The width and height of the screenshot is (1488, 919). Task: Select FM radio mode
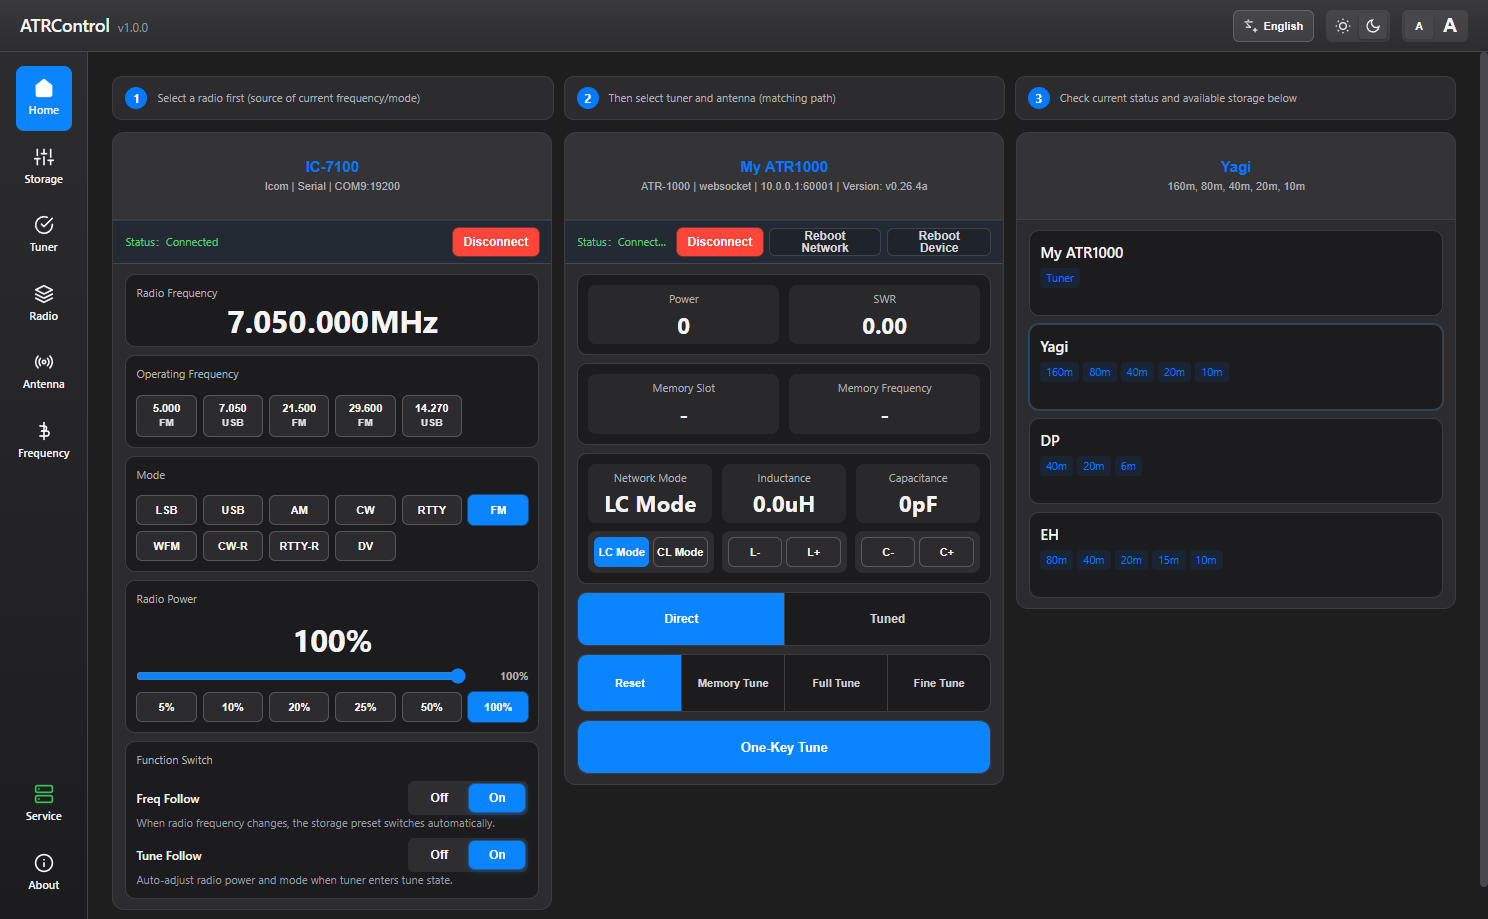pyautogui.click(x=498, y=510)
